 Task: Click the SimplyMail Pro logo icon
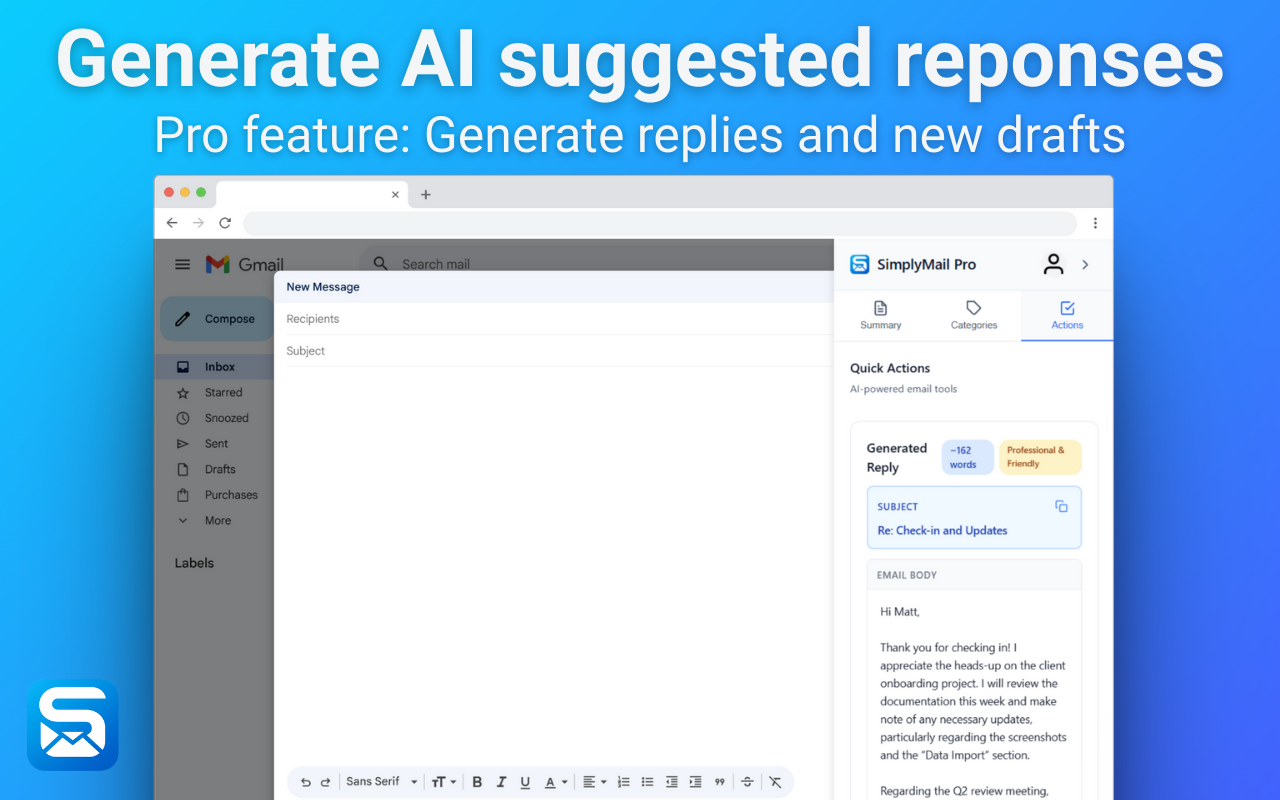(860, 264)
